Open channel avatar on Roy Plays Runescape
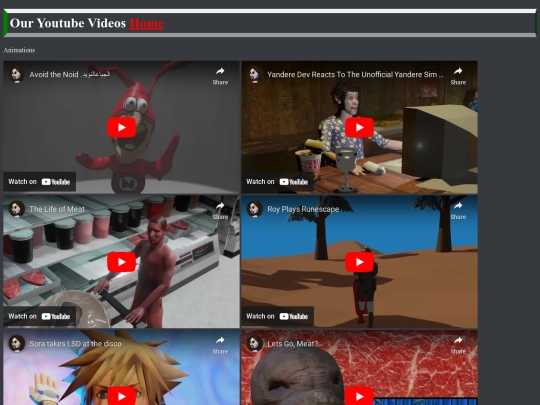Screen dimensions: 540x405 [254, 209]
